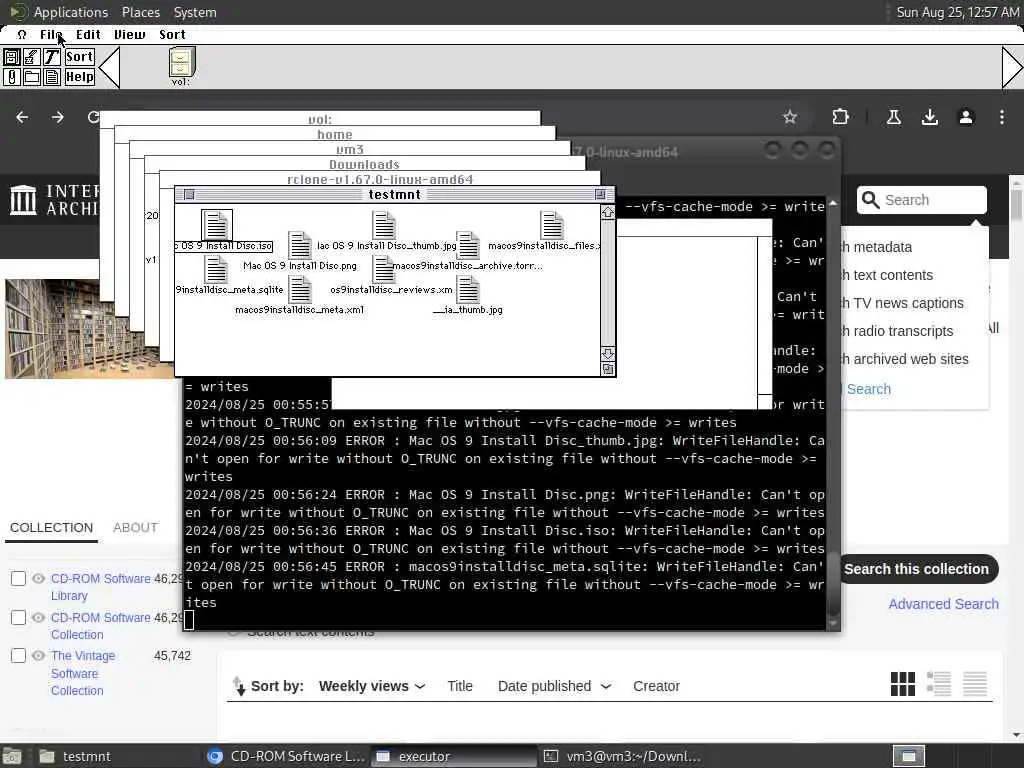Click the italic T text toolbar icon
Image resolution: width=1024 pixels, height=768 pixels.
click(52, 57)
